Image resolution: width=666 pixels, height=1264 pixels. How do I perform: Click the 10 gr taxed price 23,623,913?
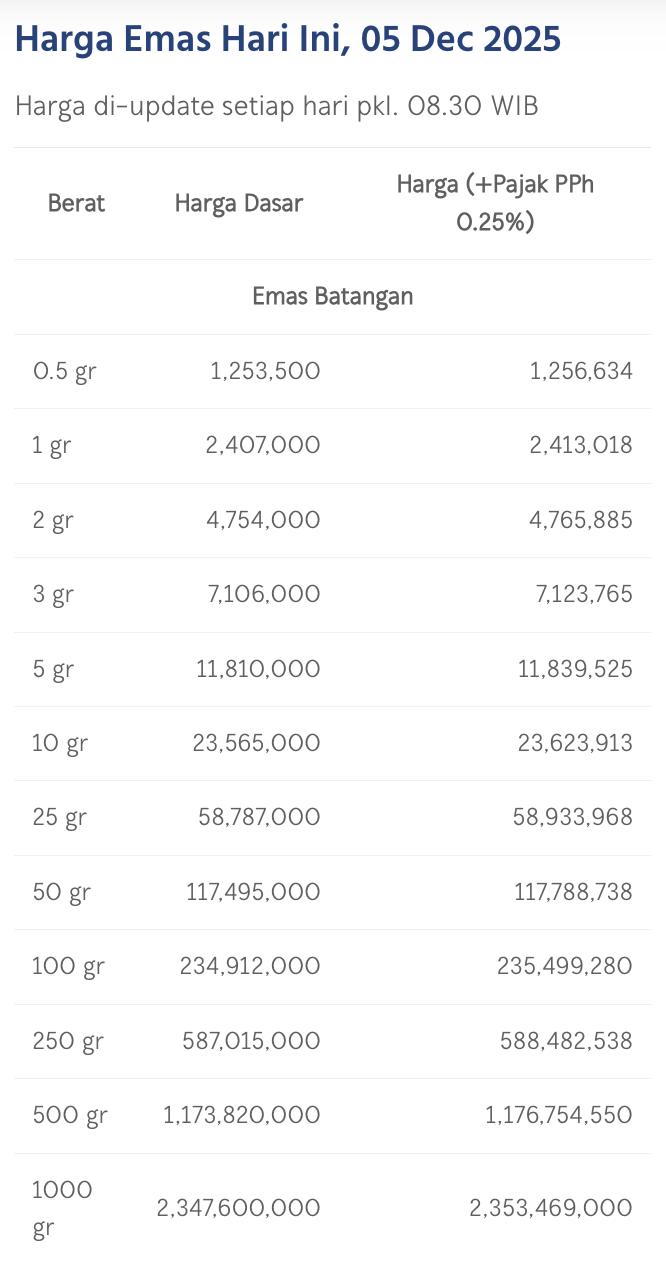[575, 743]
